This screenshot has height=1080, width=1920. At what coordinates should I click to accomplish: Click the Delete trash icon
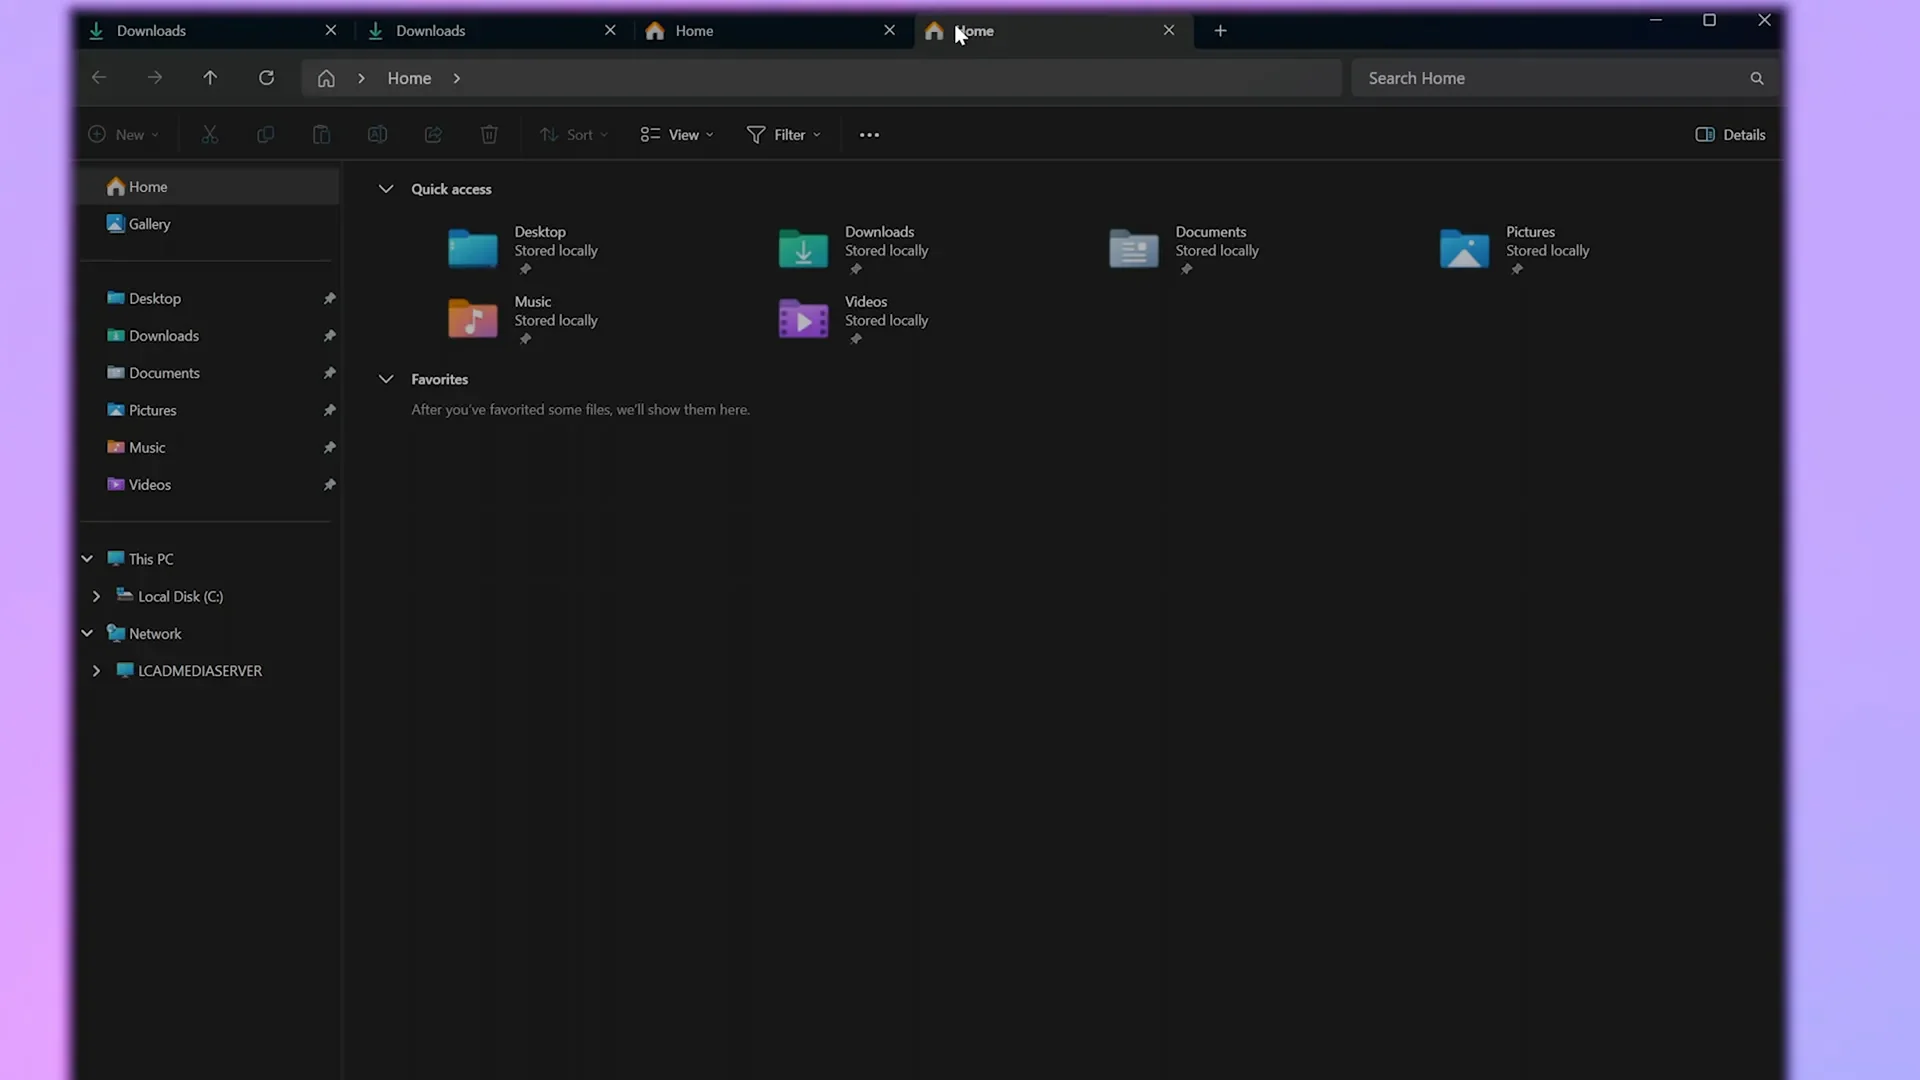pos(489,134)
